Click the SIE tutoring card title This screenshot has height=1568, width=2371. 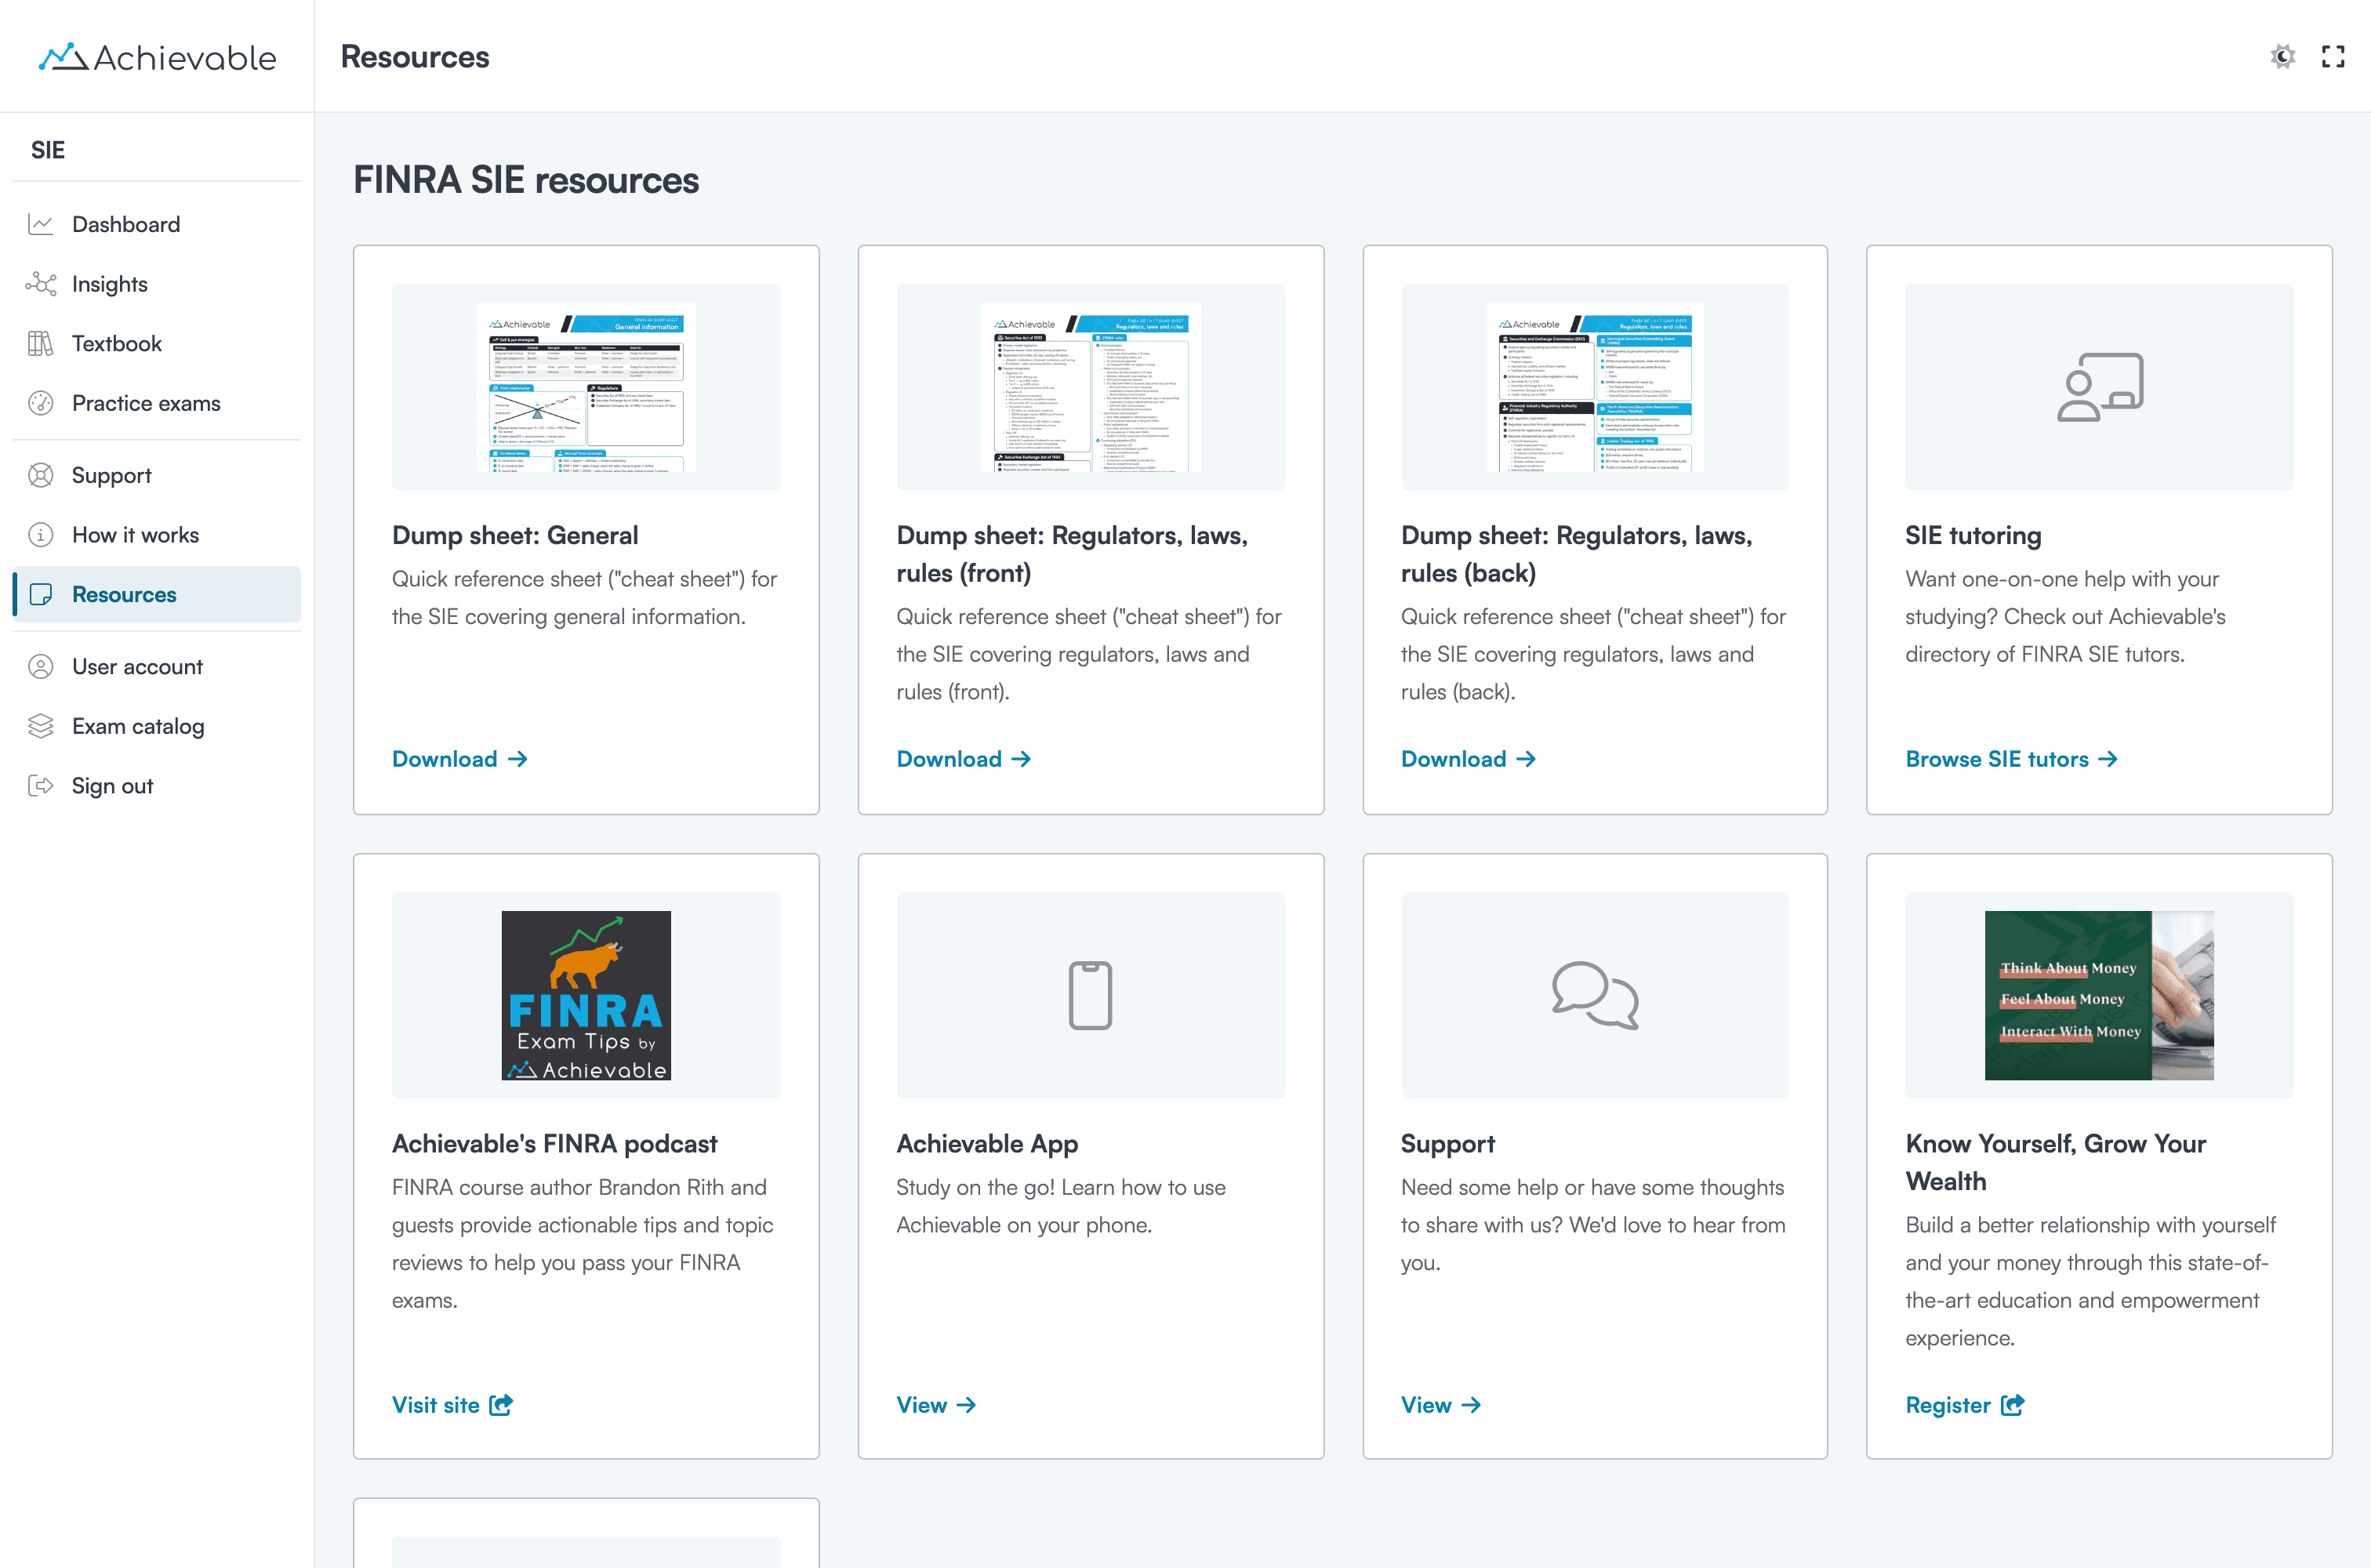[x=1973, y=535]
